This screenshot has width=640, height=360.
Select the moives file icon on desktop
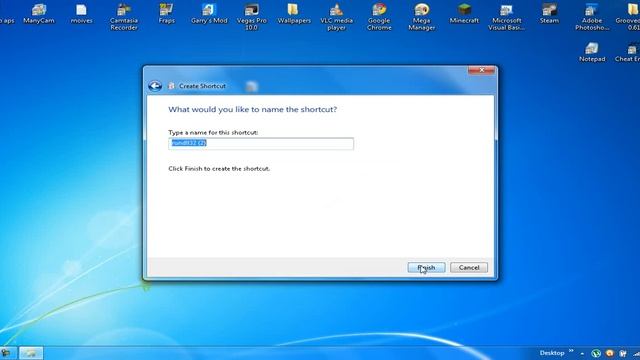click(x=81, y=13)
